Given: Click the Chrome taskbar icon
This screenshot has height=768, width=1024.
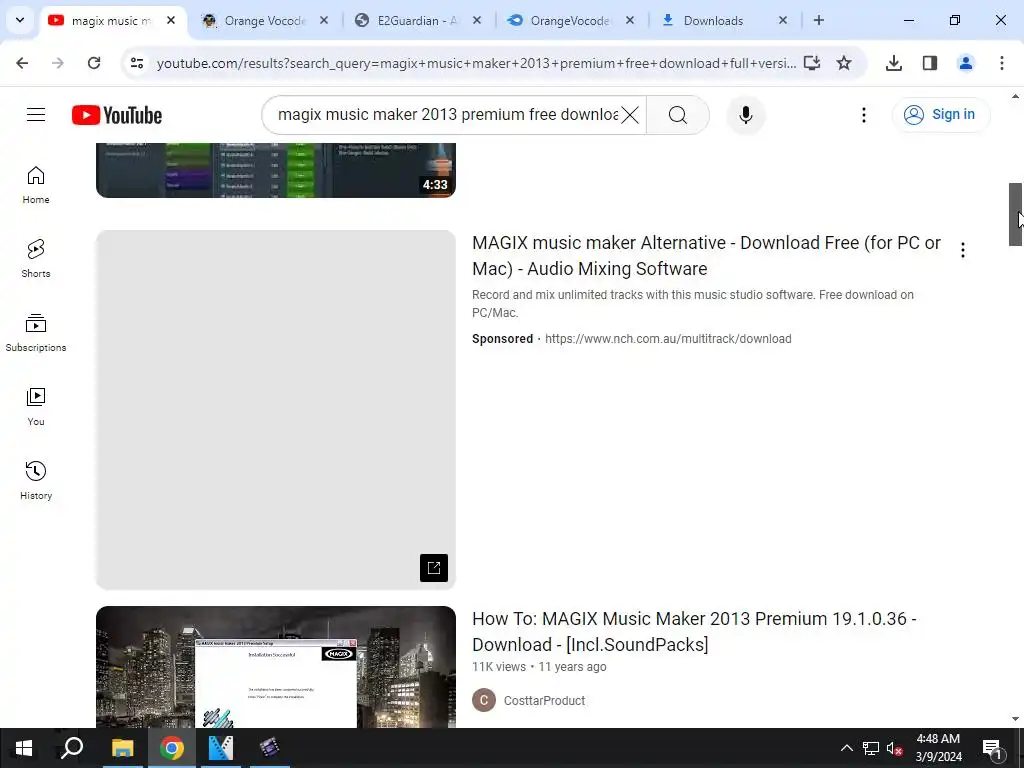Looking at the screenshot, I should [x=171, y=748].
